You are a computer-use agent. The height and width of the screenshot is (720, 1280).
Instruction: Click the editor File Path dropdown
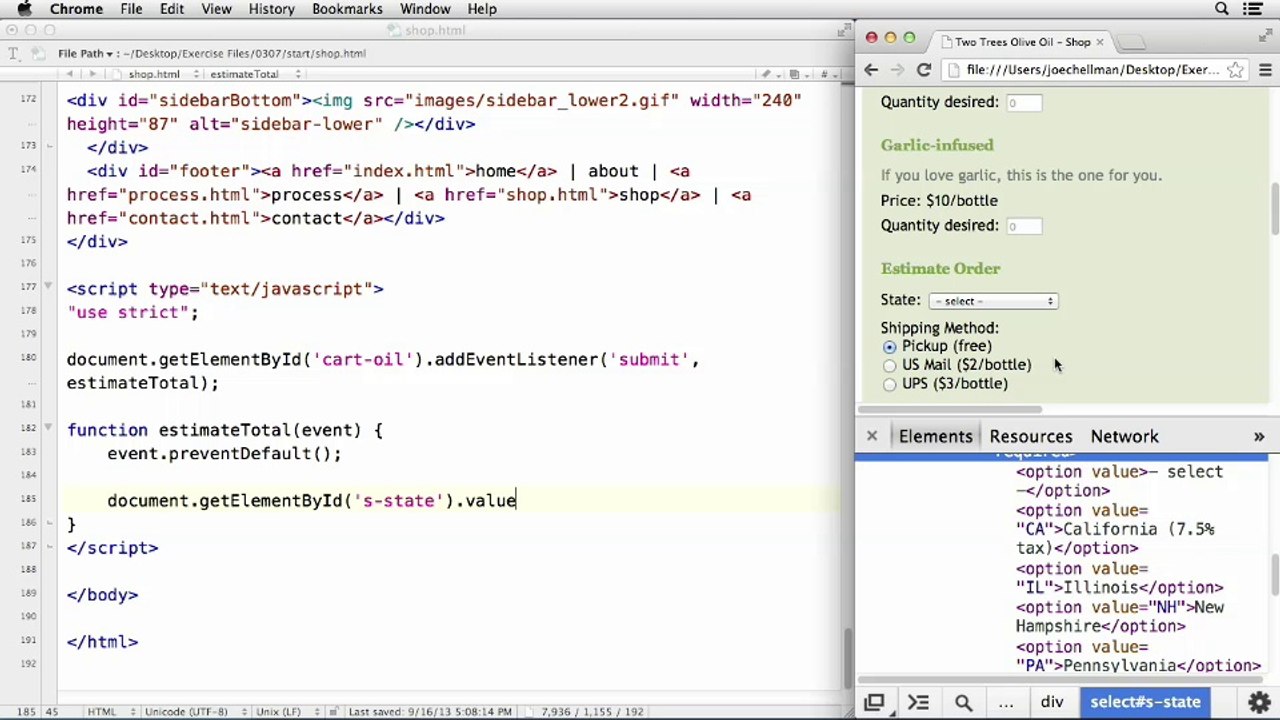coord(85,53)
